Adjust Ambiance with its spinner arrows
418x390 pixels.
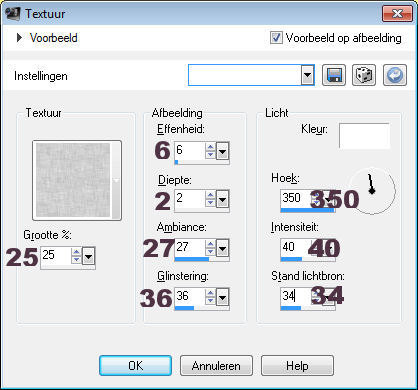210,248
